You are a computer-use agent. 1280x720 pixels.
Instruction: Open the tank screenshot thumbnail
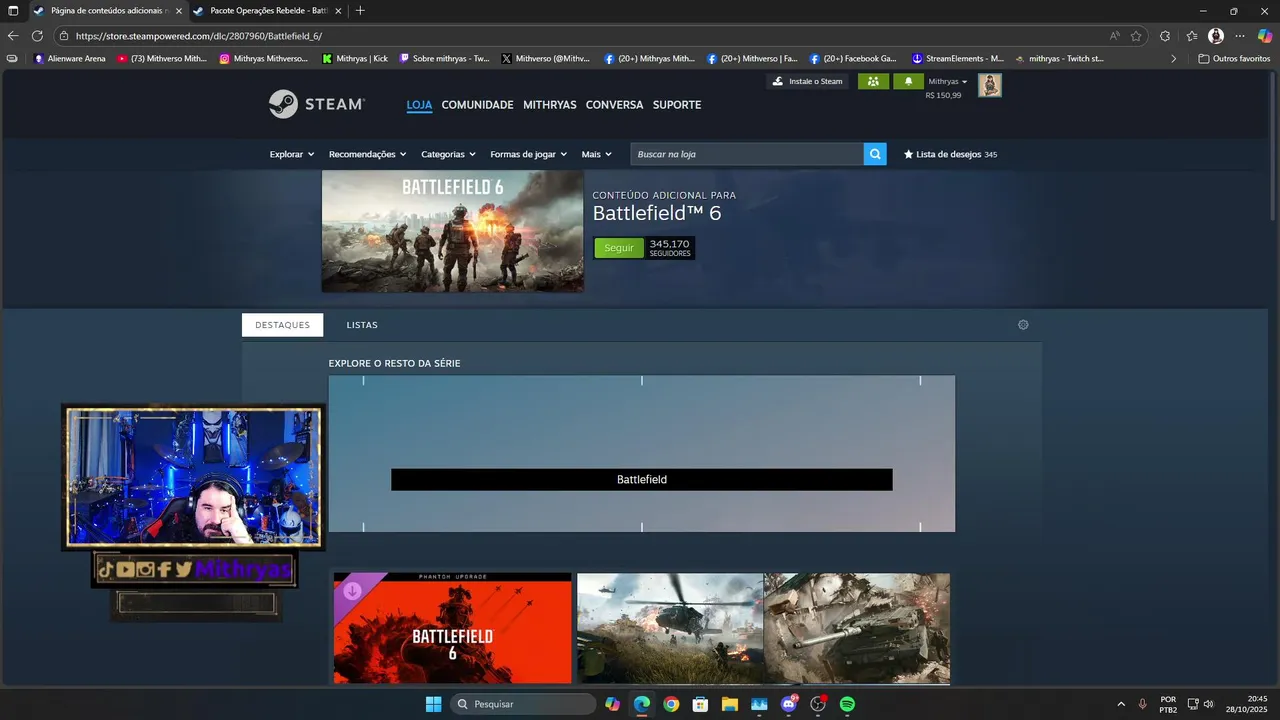click(857, 628)
